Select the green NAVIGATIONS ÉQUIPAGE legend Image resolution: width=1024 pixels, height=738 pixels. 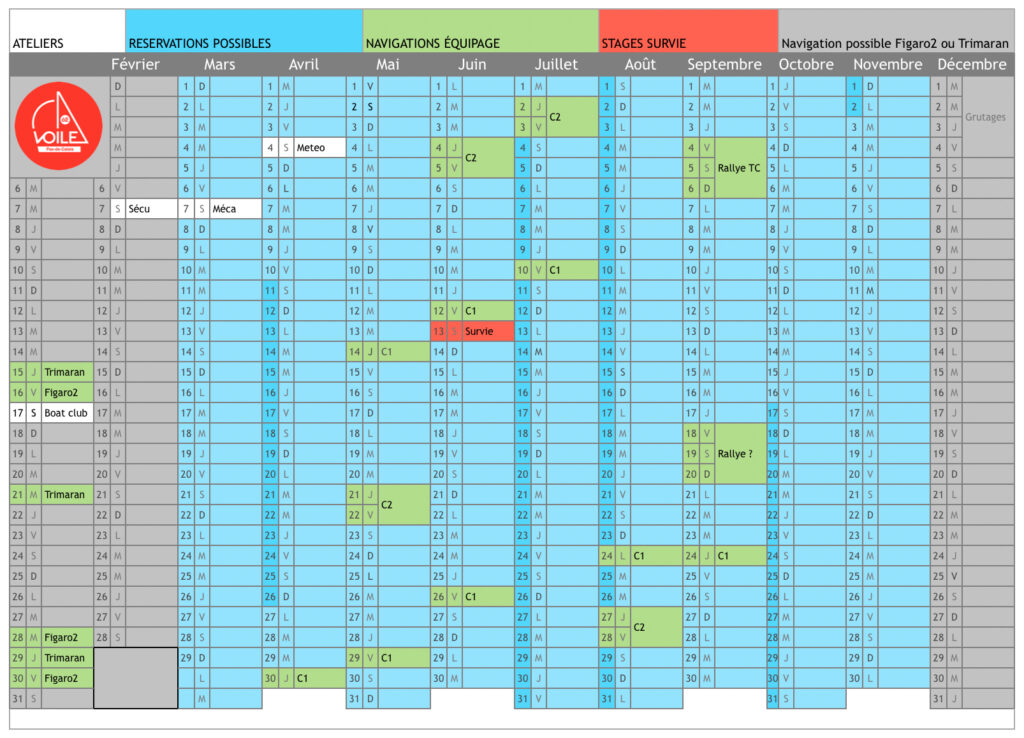point(480,31)
